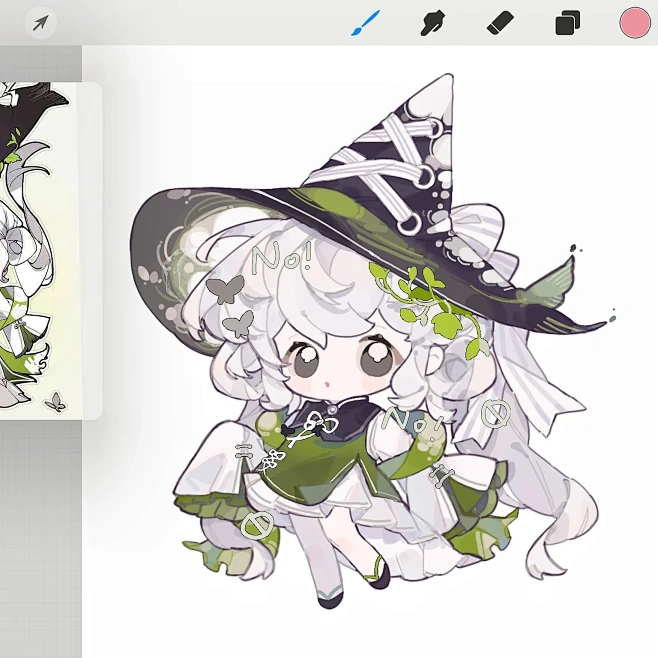
Task: Select the Eraser tool
Action: [x=500, y=23]
